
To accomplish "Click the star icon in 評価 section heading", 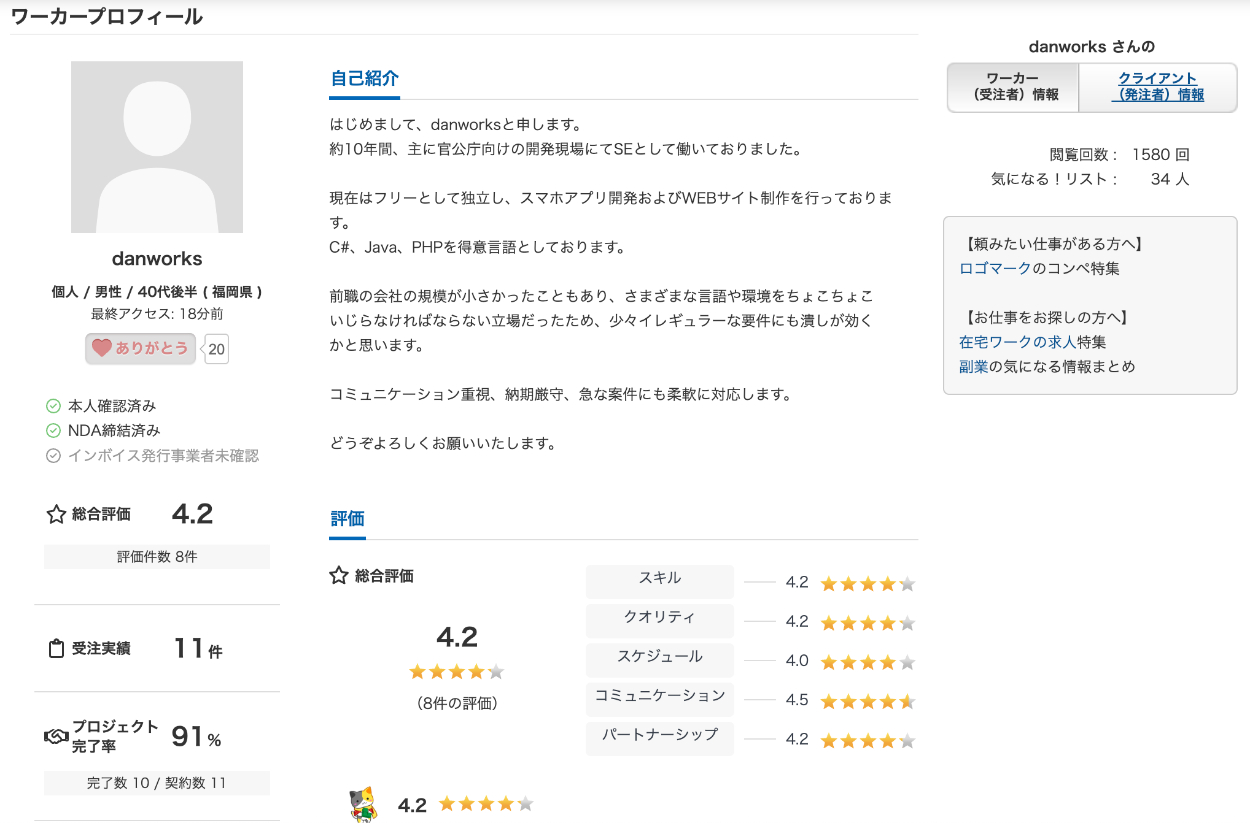I will click(x=338, y=576).
